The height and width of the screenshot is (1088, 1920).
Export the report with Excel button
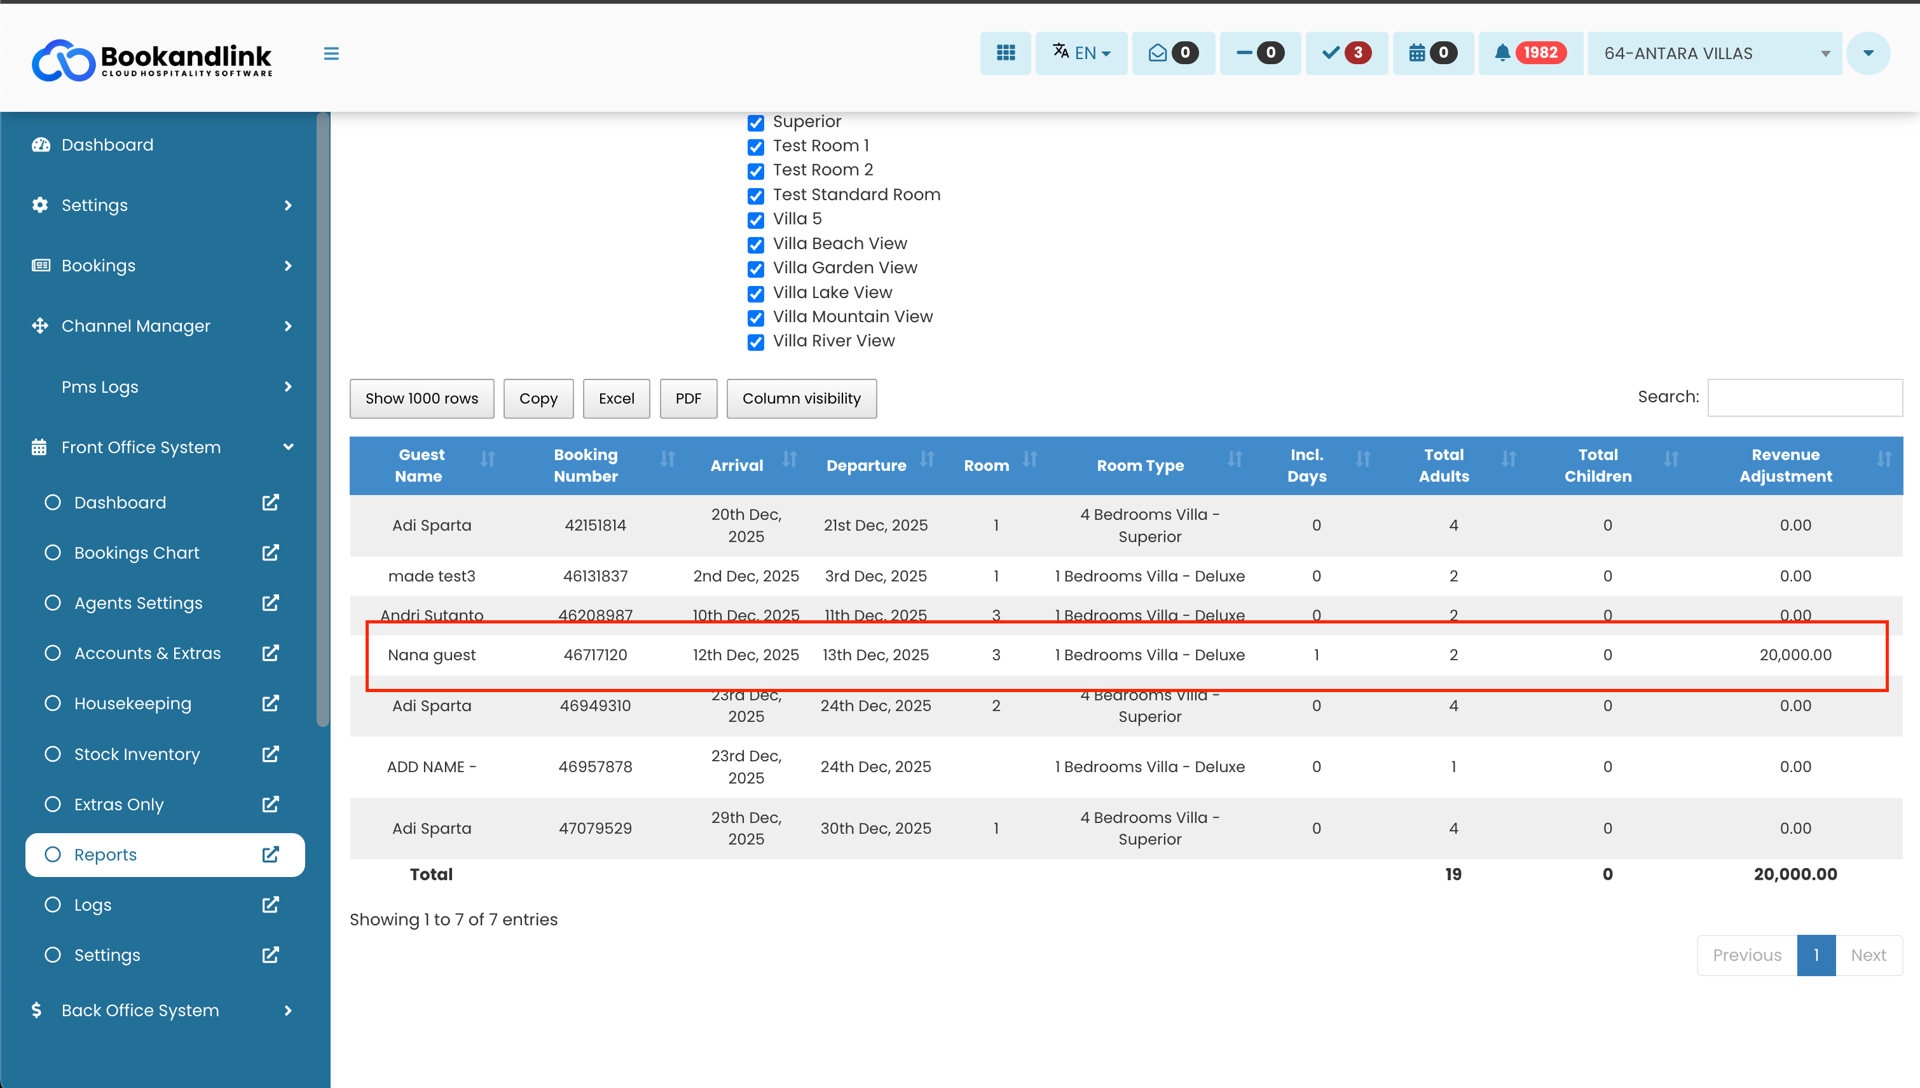[616, 398]
